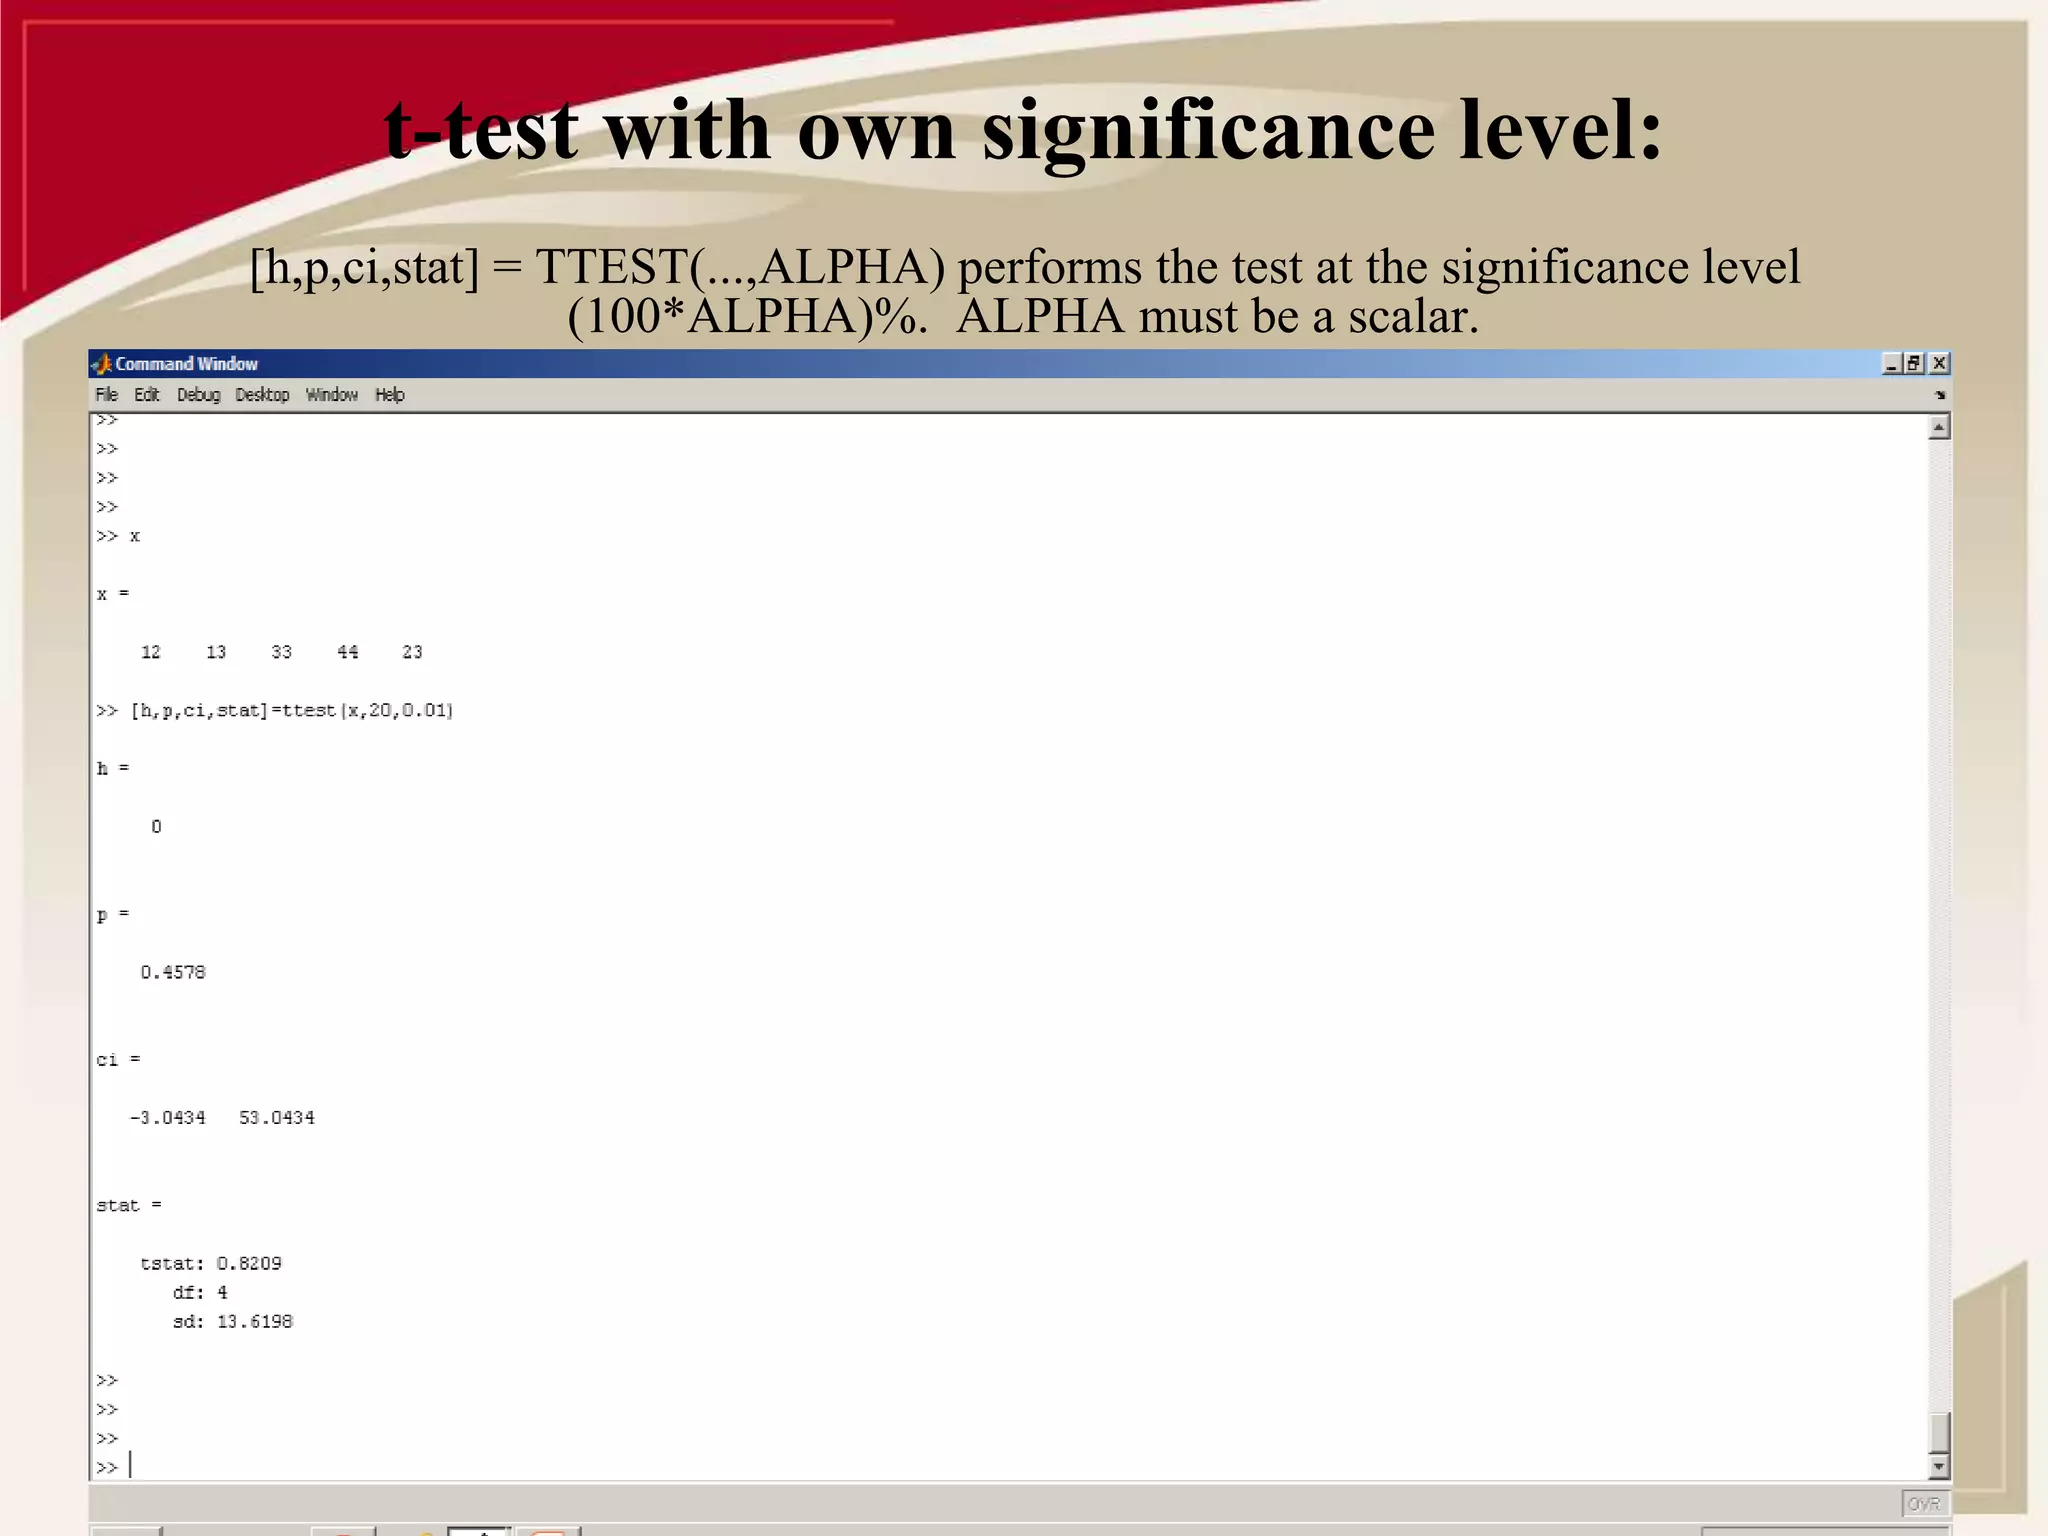Click the 'stat =' output label

[129, 1206]
